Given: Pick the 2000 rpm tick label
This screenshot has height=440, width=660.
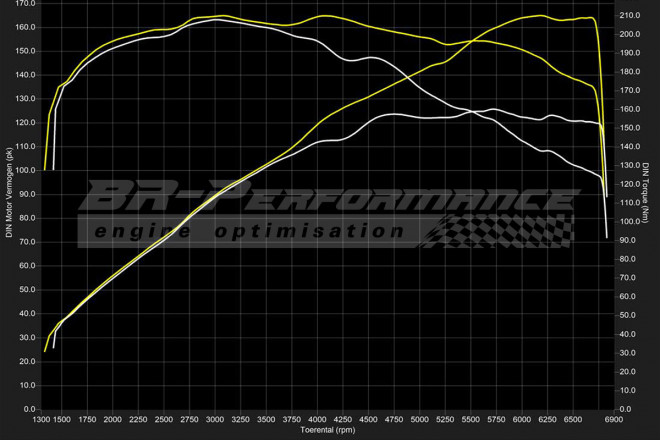Looking at the screenshot, I should click(112, 420).
